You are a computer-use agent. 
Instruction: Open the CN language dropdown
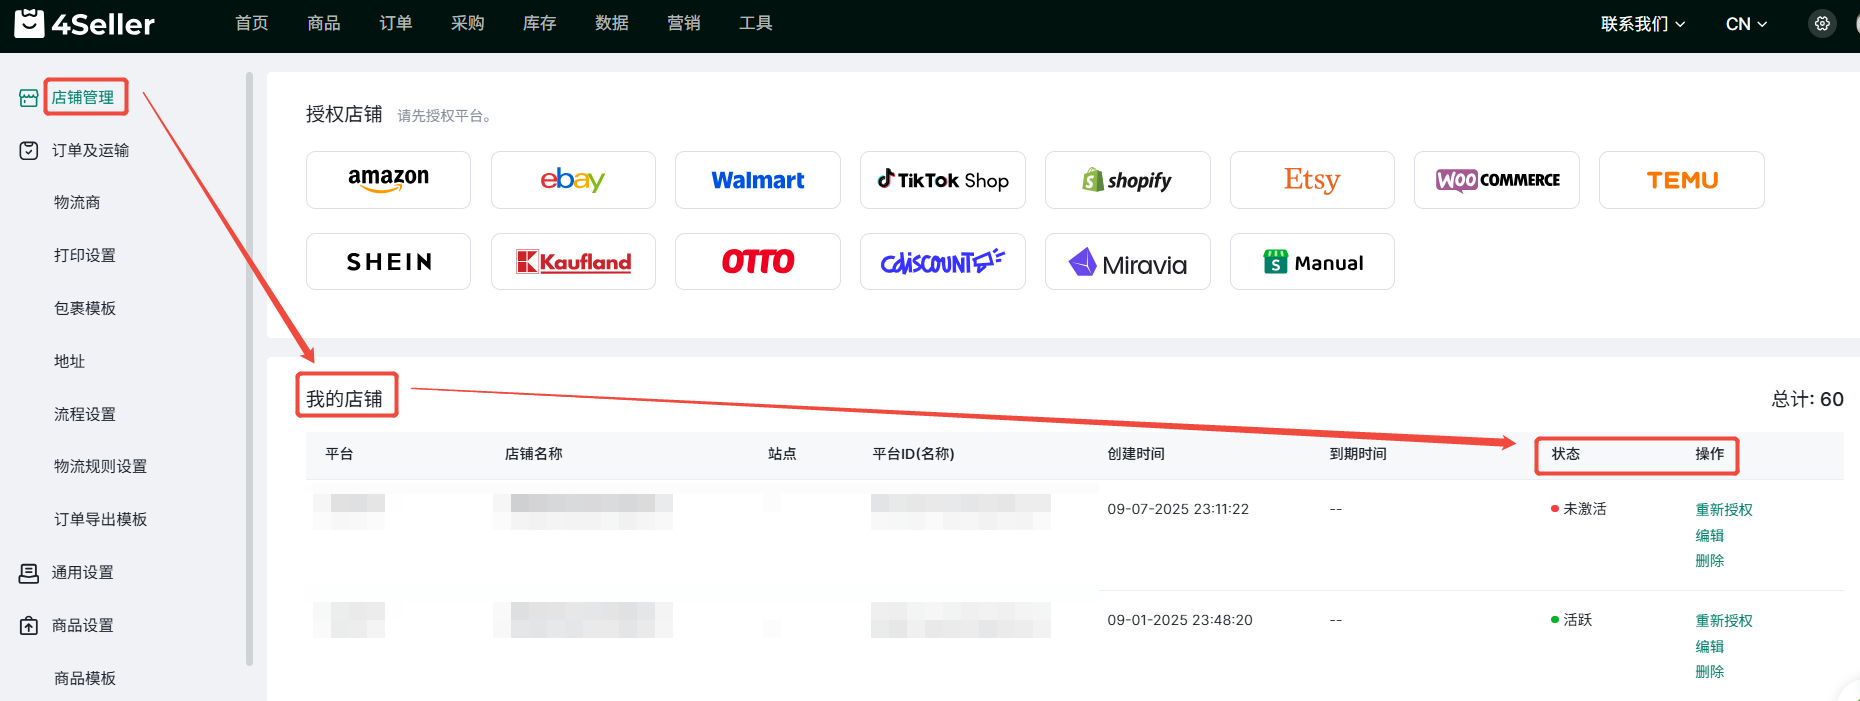[1746, 24]
